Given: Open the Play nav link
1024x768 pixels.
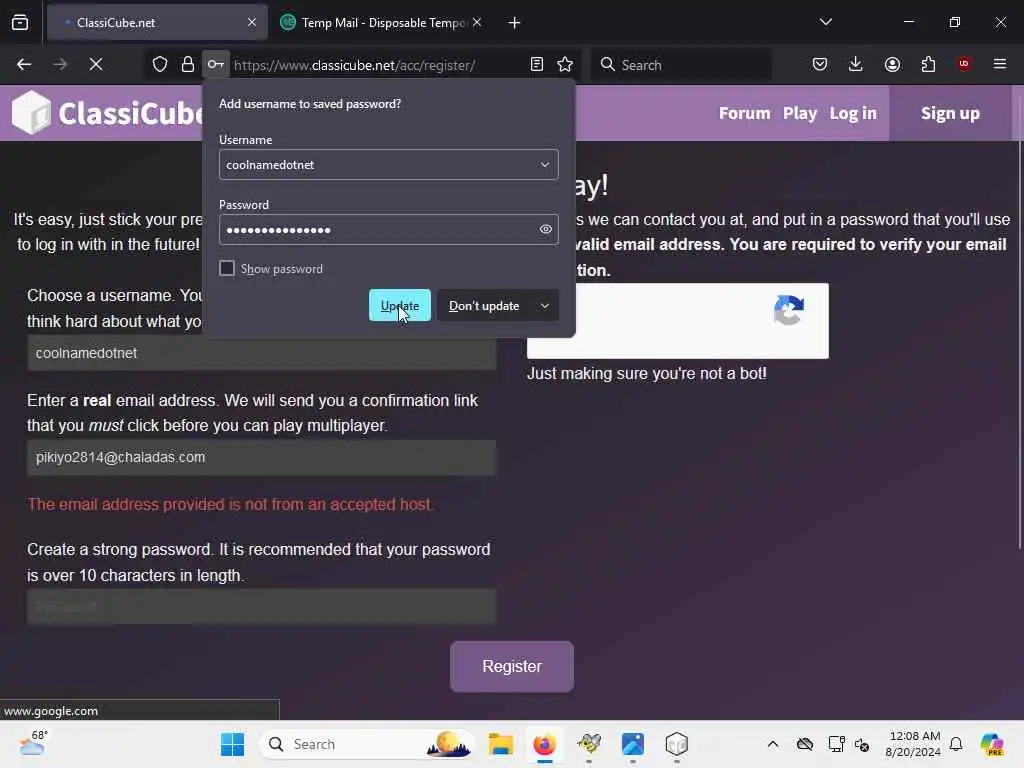Looking at the screenshot, I should 800,113.
